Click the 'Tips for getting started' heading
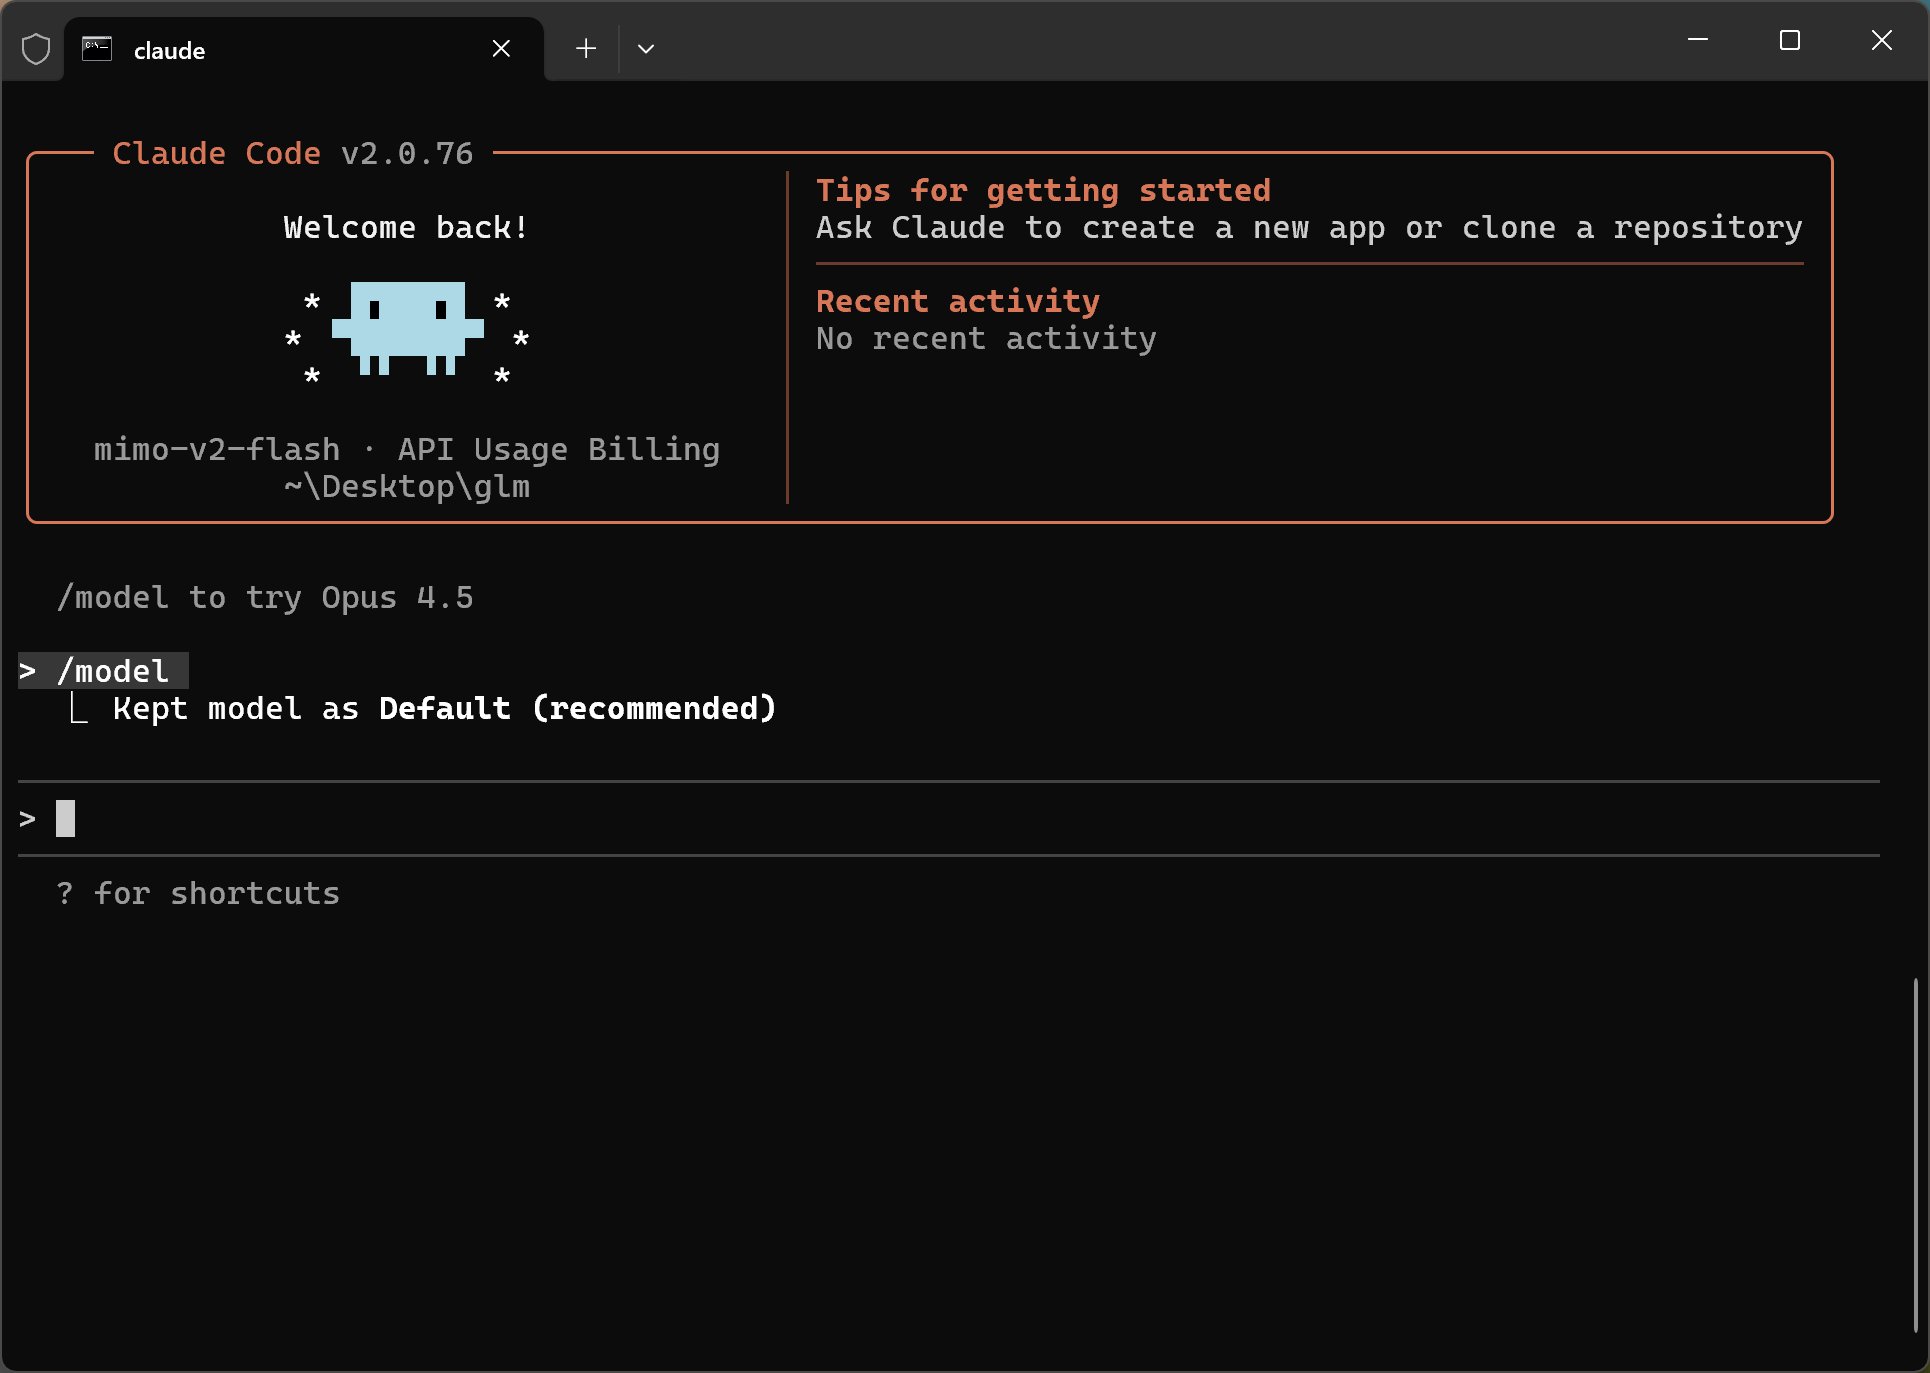 [x=1043, y=190]
